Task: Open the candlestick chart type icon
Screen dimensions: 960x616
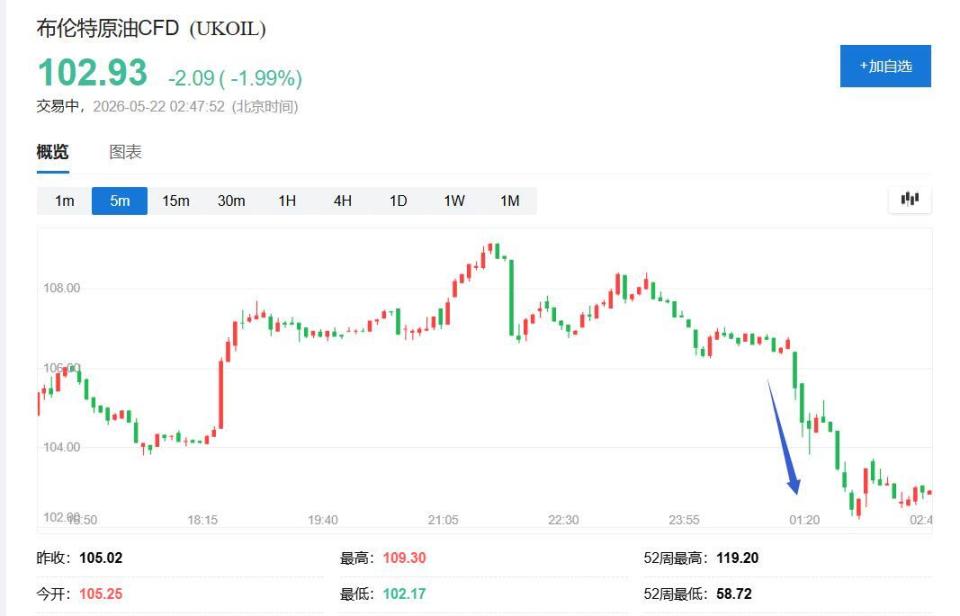Action: (910, 200)
